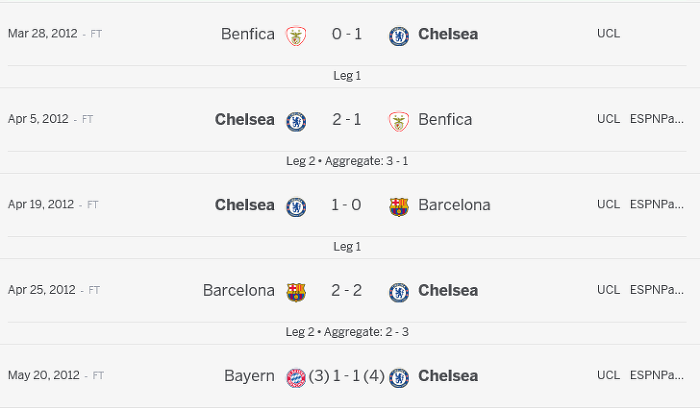Screen dimensions: 700x409
Task: Click UCL competition label for Mar 28 match
Action: (x=608, y=33)
